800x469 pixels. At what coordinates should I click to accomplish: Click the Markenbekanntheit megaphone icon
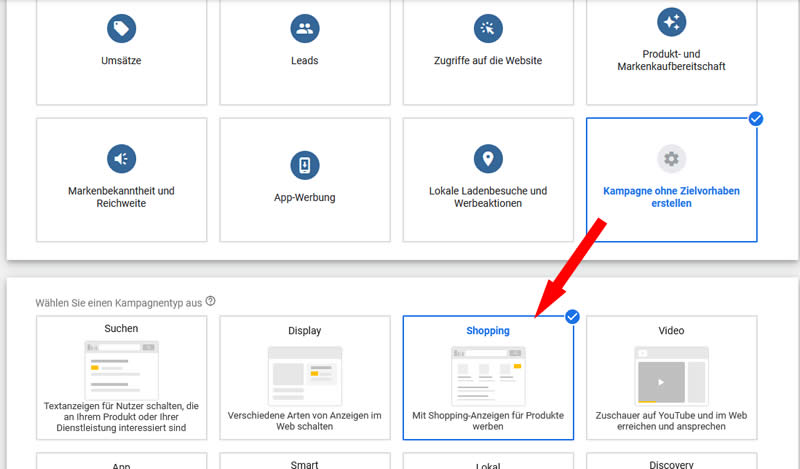coord(121,159)
